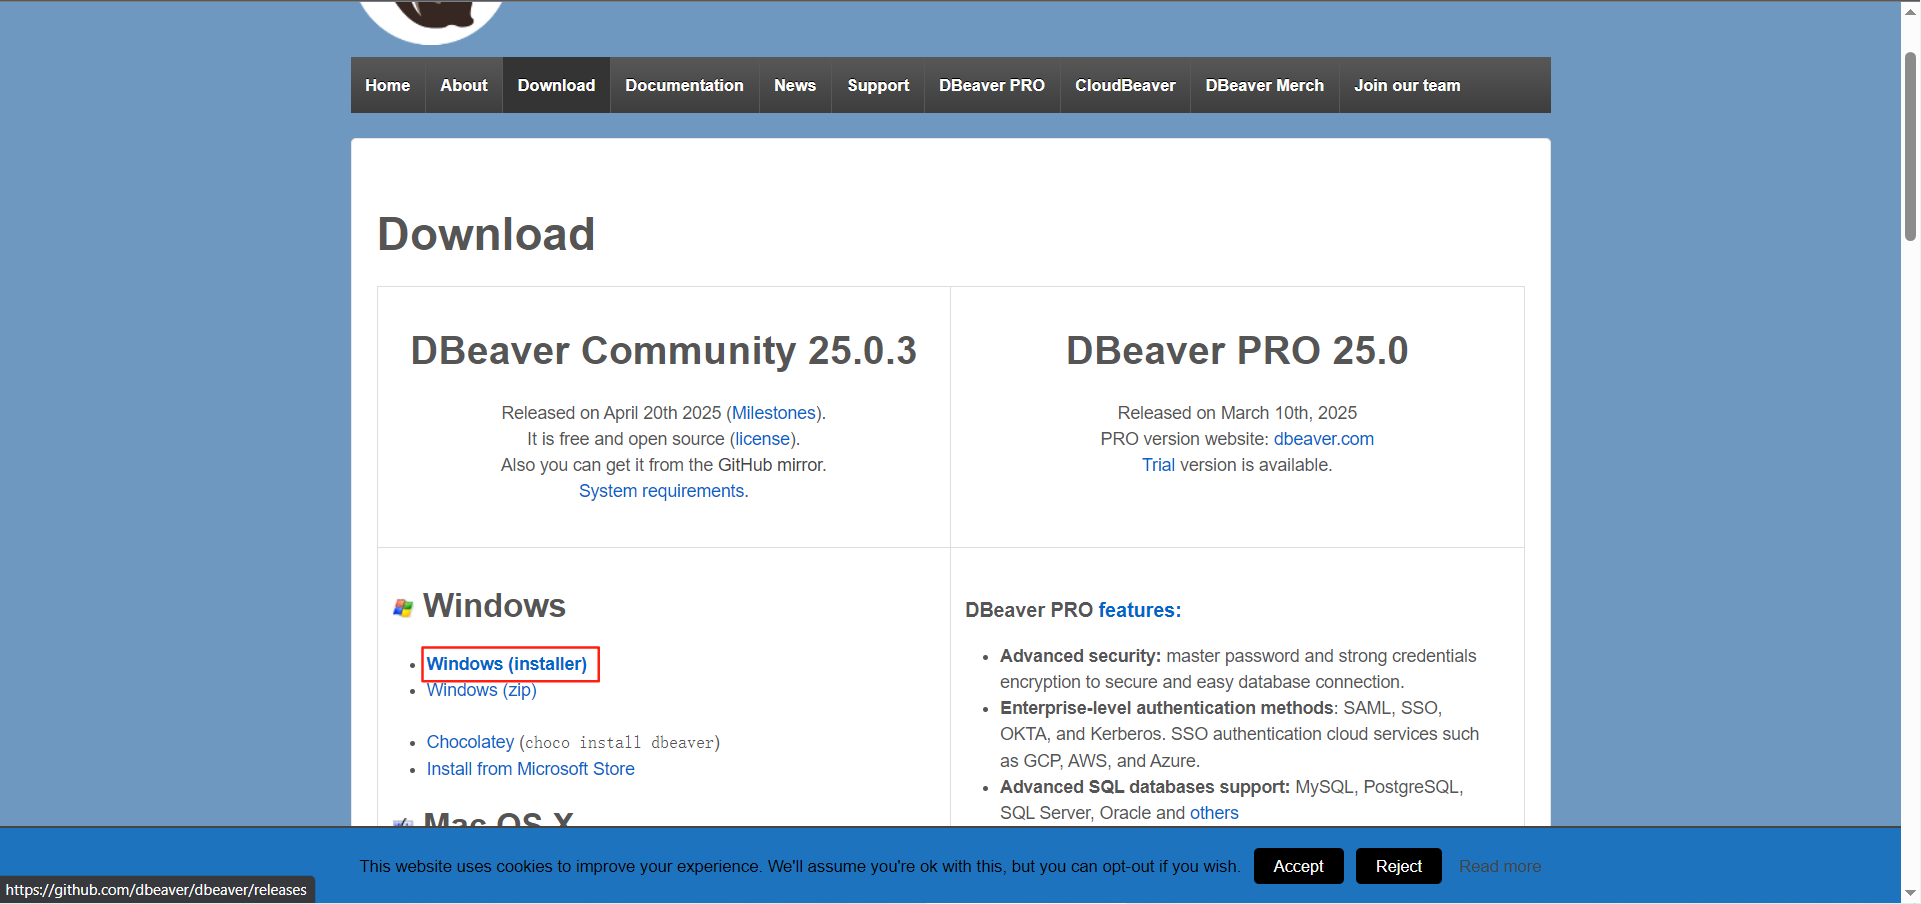Open the license link
Screen dimensions: 1921x904
click(763, 439)
